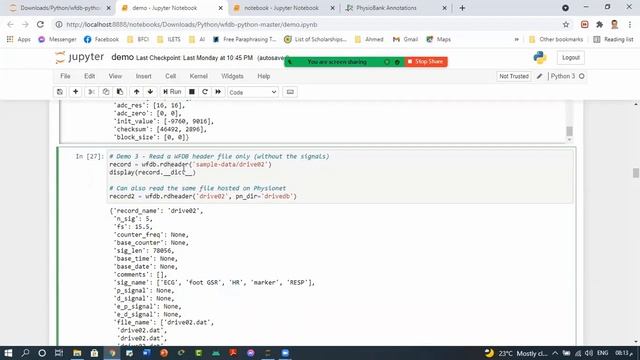This screenshot has width=640, height=360.
Task: Click the pencil edit mode icon
Action: click(x=540, y=76)
